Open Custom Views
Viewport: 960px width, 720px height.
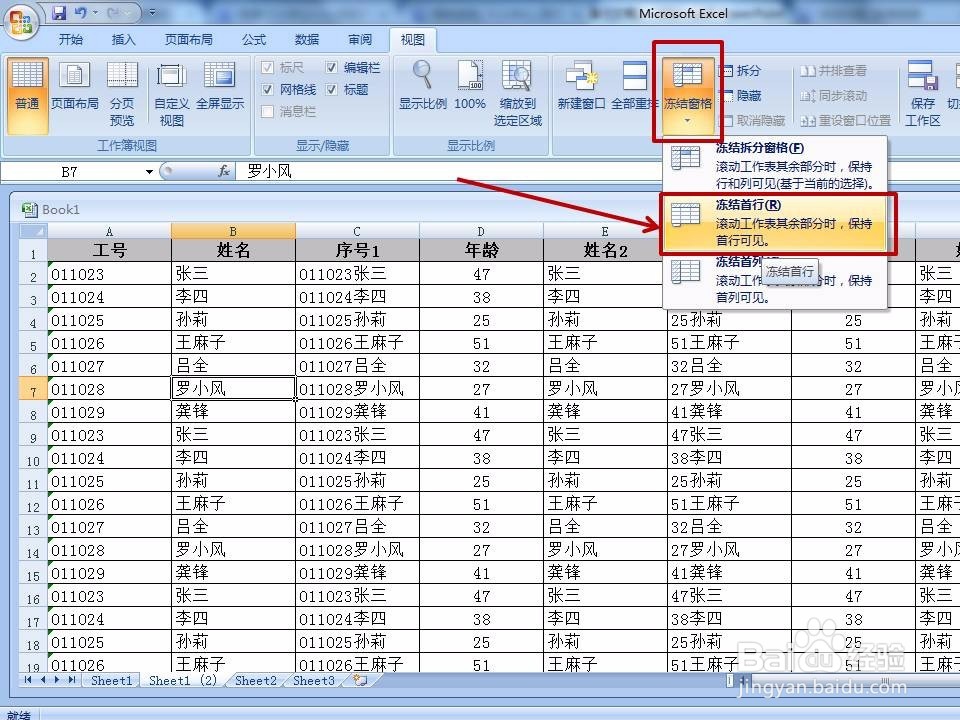click(x=170, y=90)
